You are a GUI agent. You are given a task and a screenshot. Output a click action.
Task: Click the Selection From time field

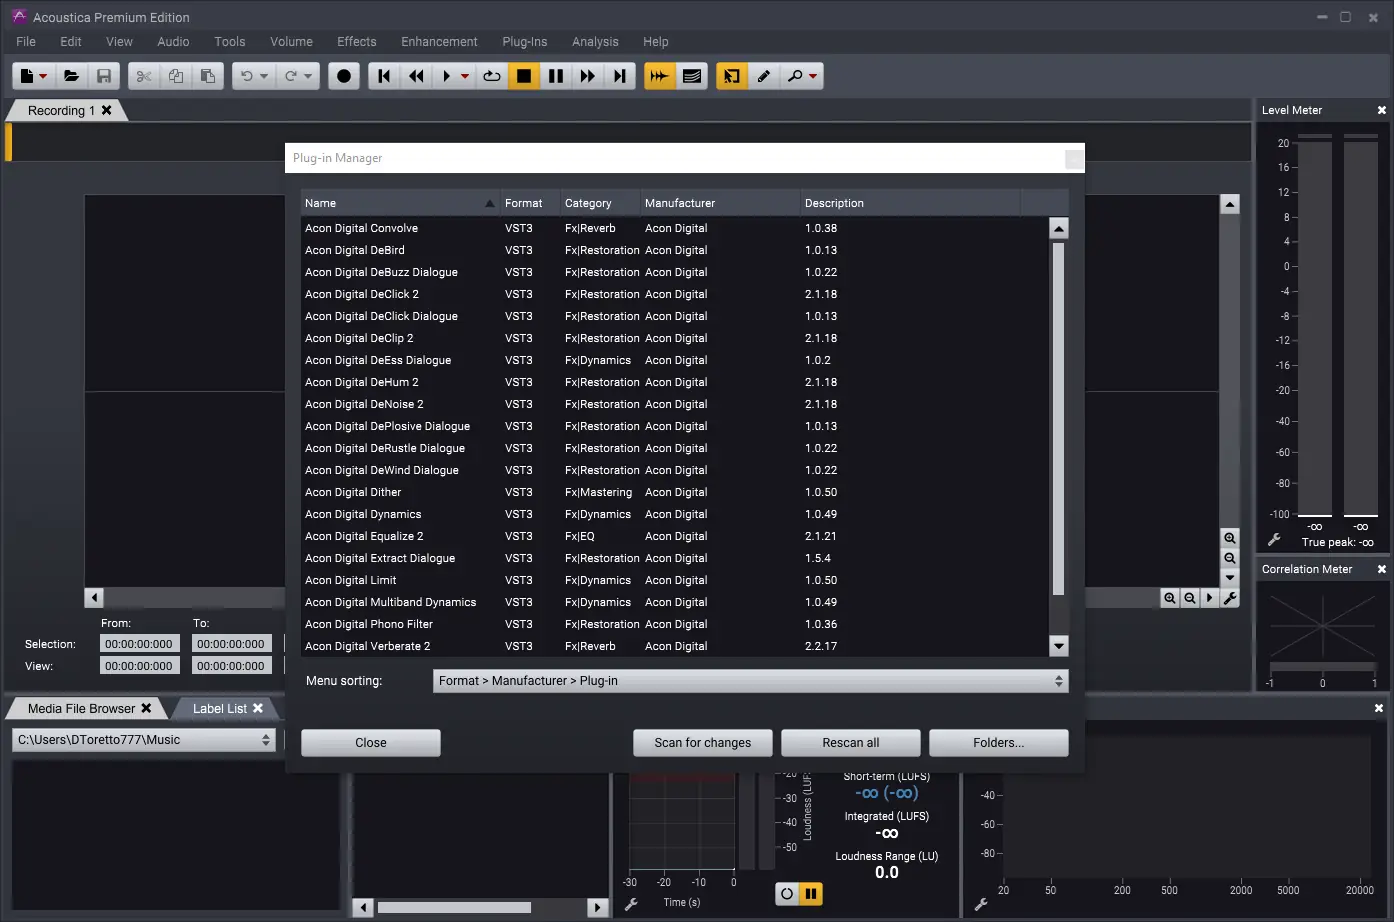pos(140,644)
